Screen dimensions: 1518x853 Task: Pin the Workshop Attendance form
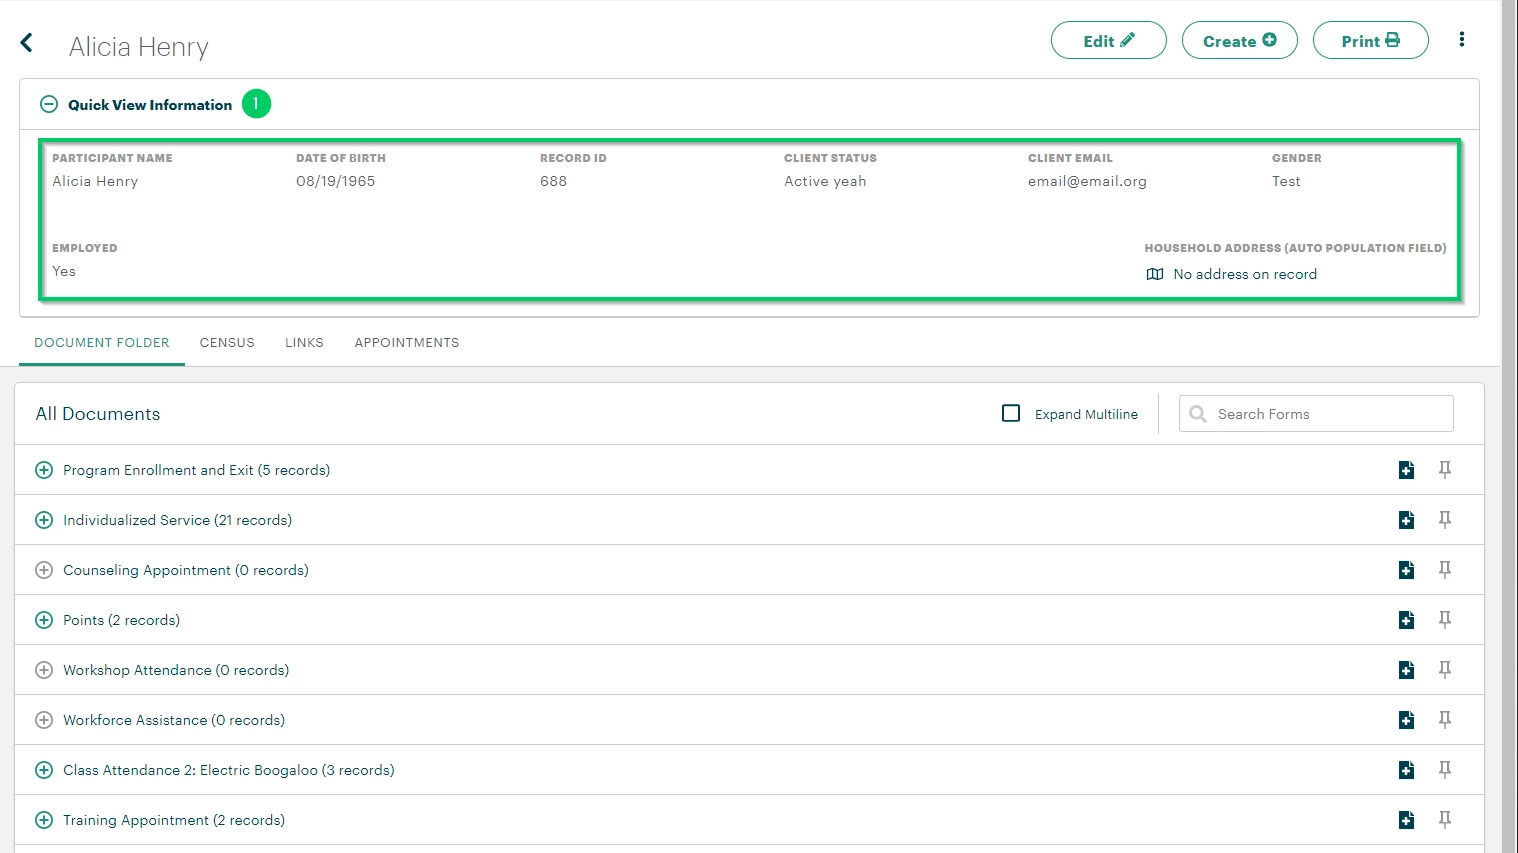[x=1445, y=669]
